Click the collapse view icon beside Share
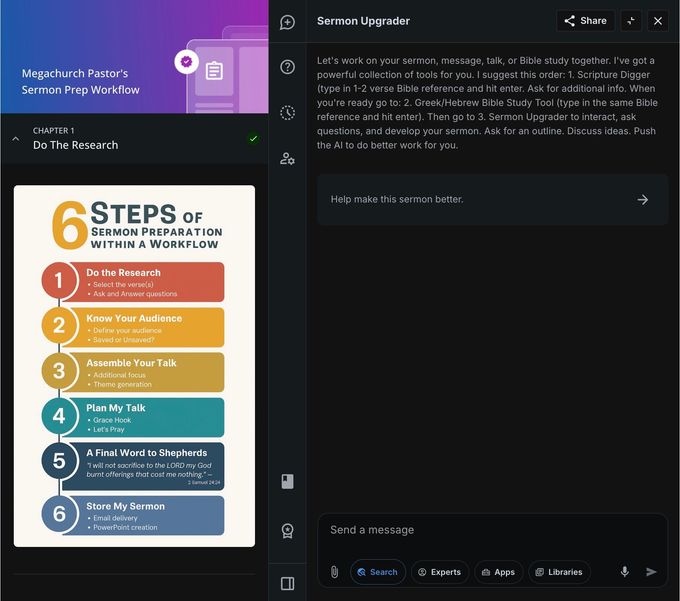The height and width of the screenshot is (601, 680). pyautogui.click(x=631, y=21)
